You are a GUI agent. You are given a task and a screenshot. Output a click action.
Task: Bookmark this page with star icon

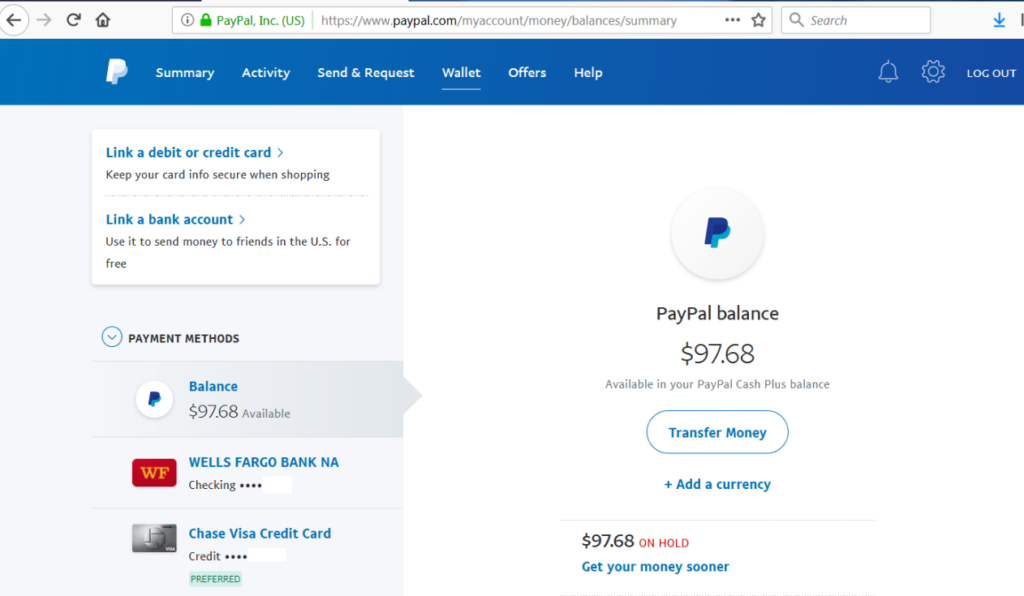tap(758, 20)
